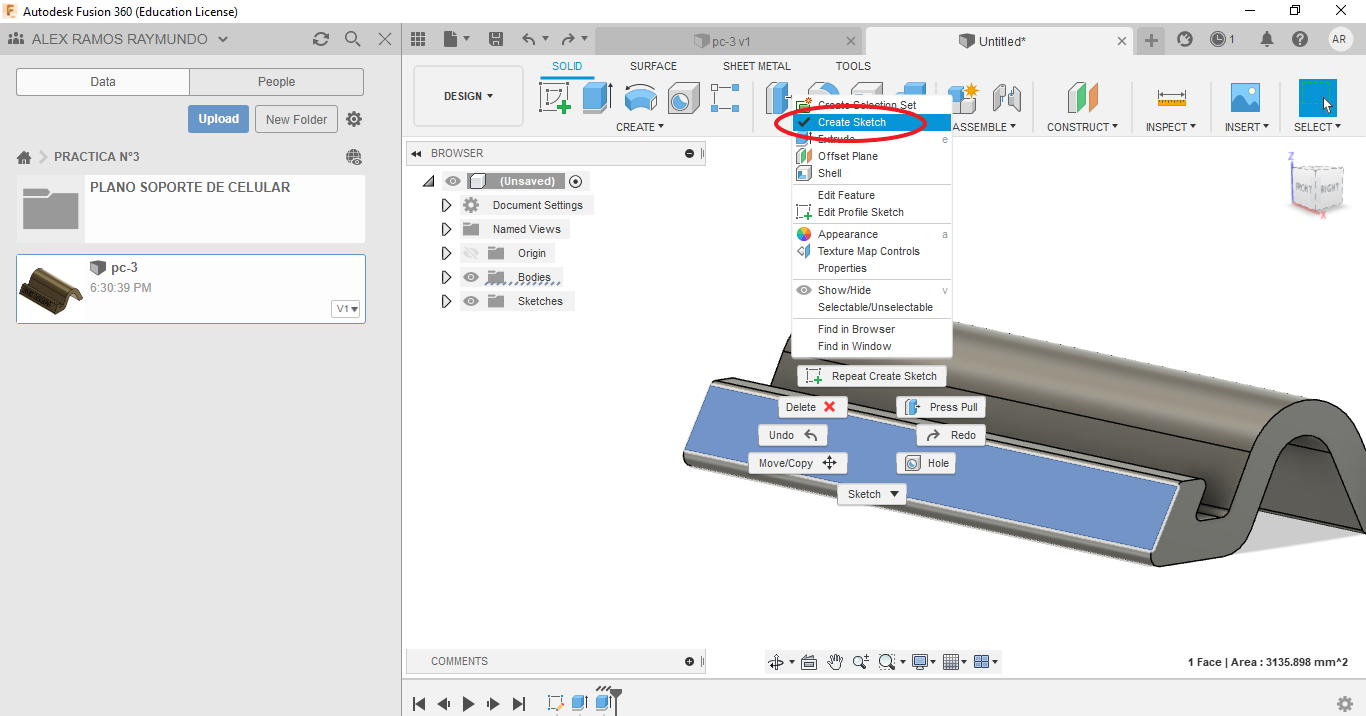
Task: Select the Extrude tool in toolbar
Action: [x=597, y=98]
